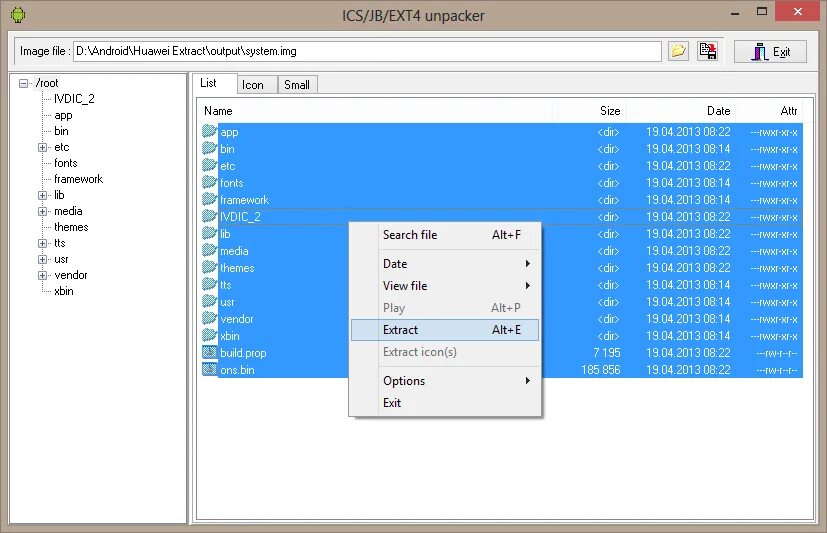Collapse the /root tree node
The height and width of the screenshot is (533, 827).
pyautogui.click(x=23, y=83)
